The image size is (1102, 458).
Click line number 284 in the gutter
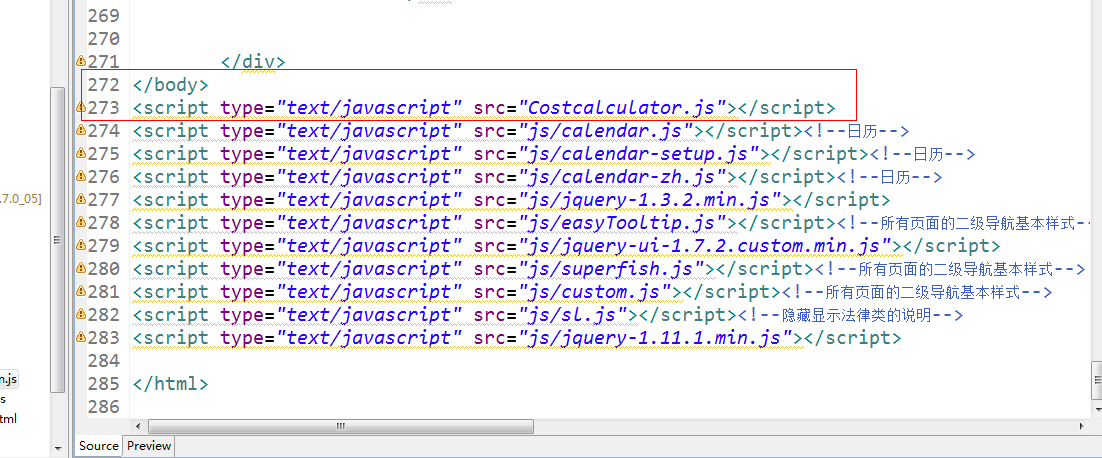click(103, 361)
